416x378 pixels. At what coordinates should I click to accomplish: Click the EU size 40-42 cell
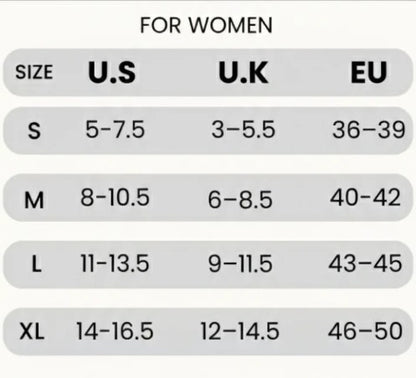(365, 197)
